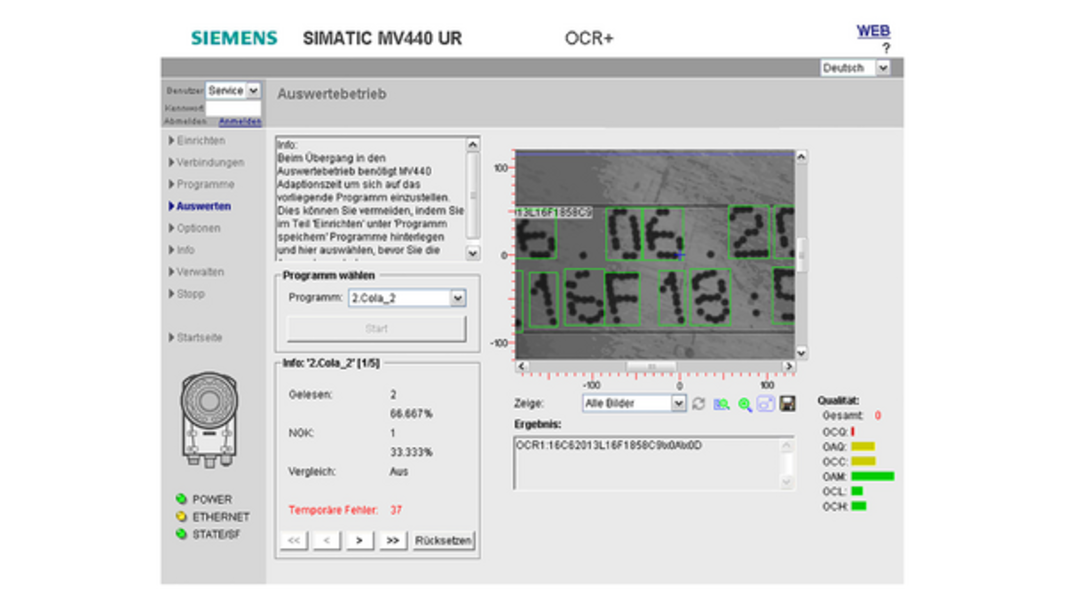Click the NOK value 33.333%

click(x=411, y=452)
